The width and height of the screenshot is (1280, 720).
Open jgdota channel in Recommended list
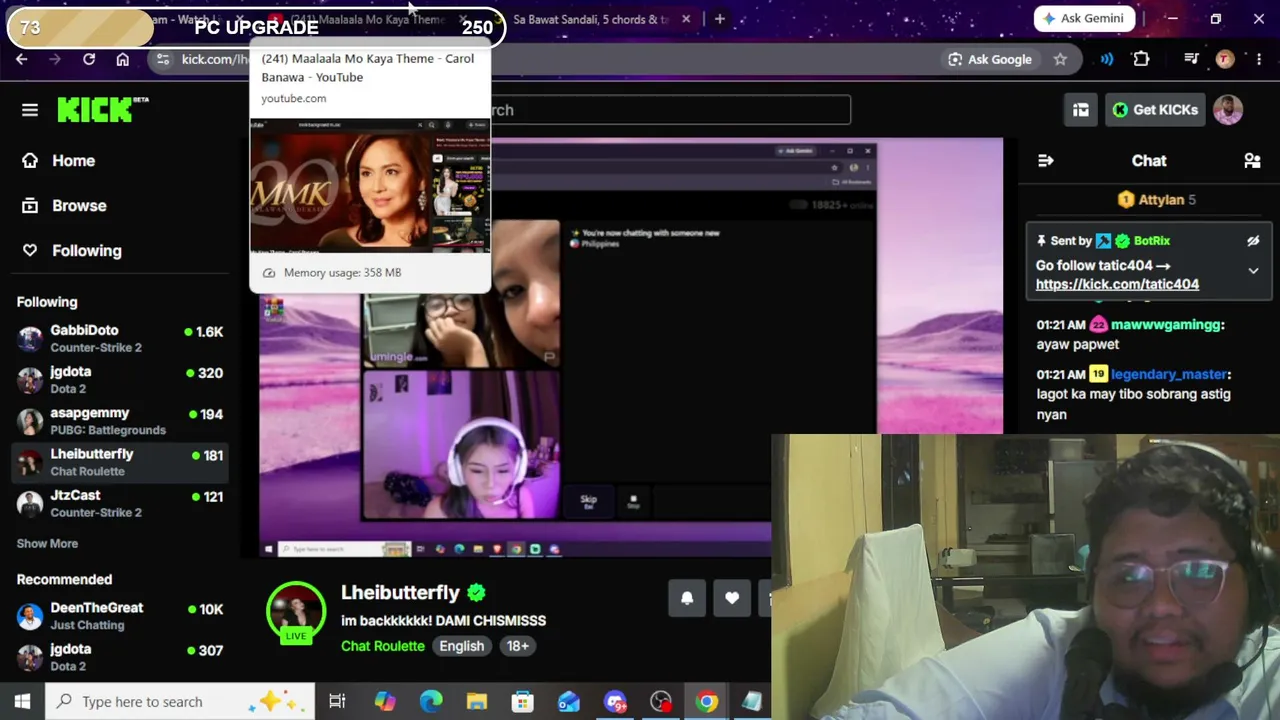120,657
